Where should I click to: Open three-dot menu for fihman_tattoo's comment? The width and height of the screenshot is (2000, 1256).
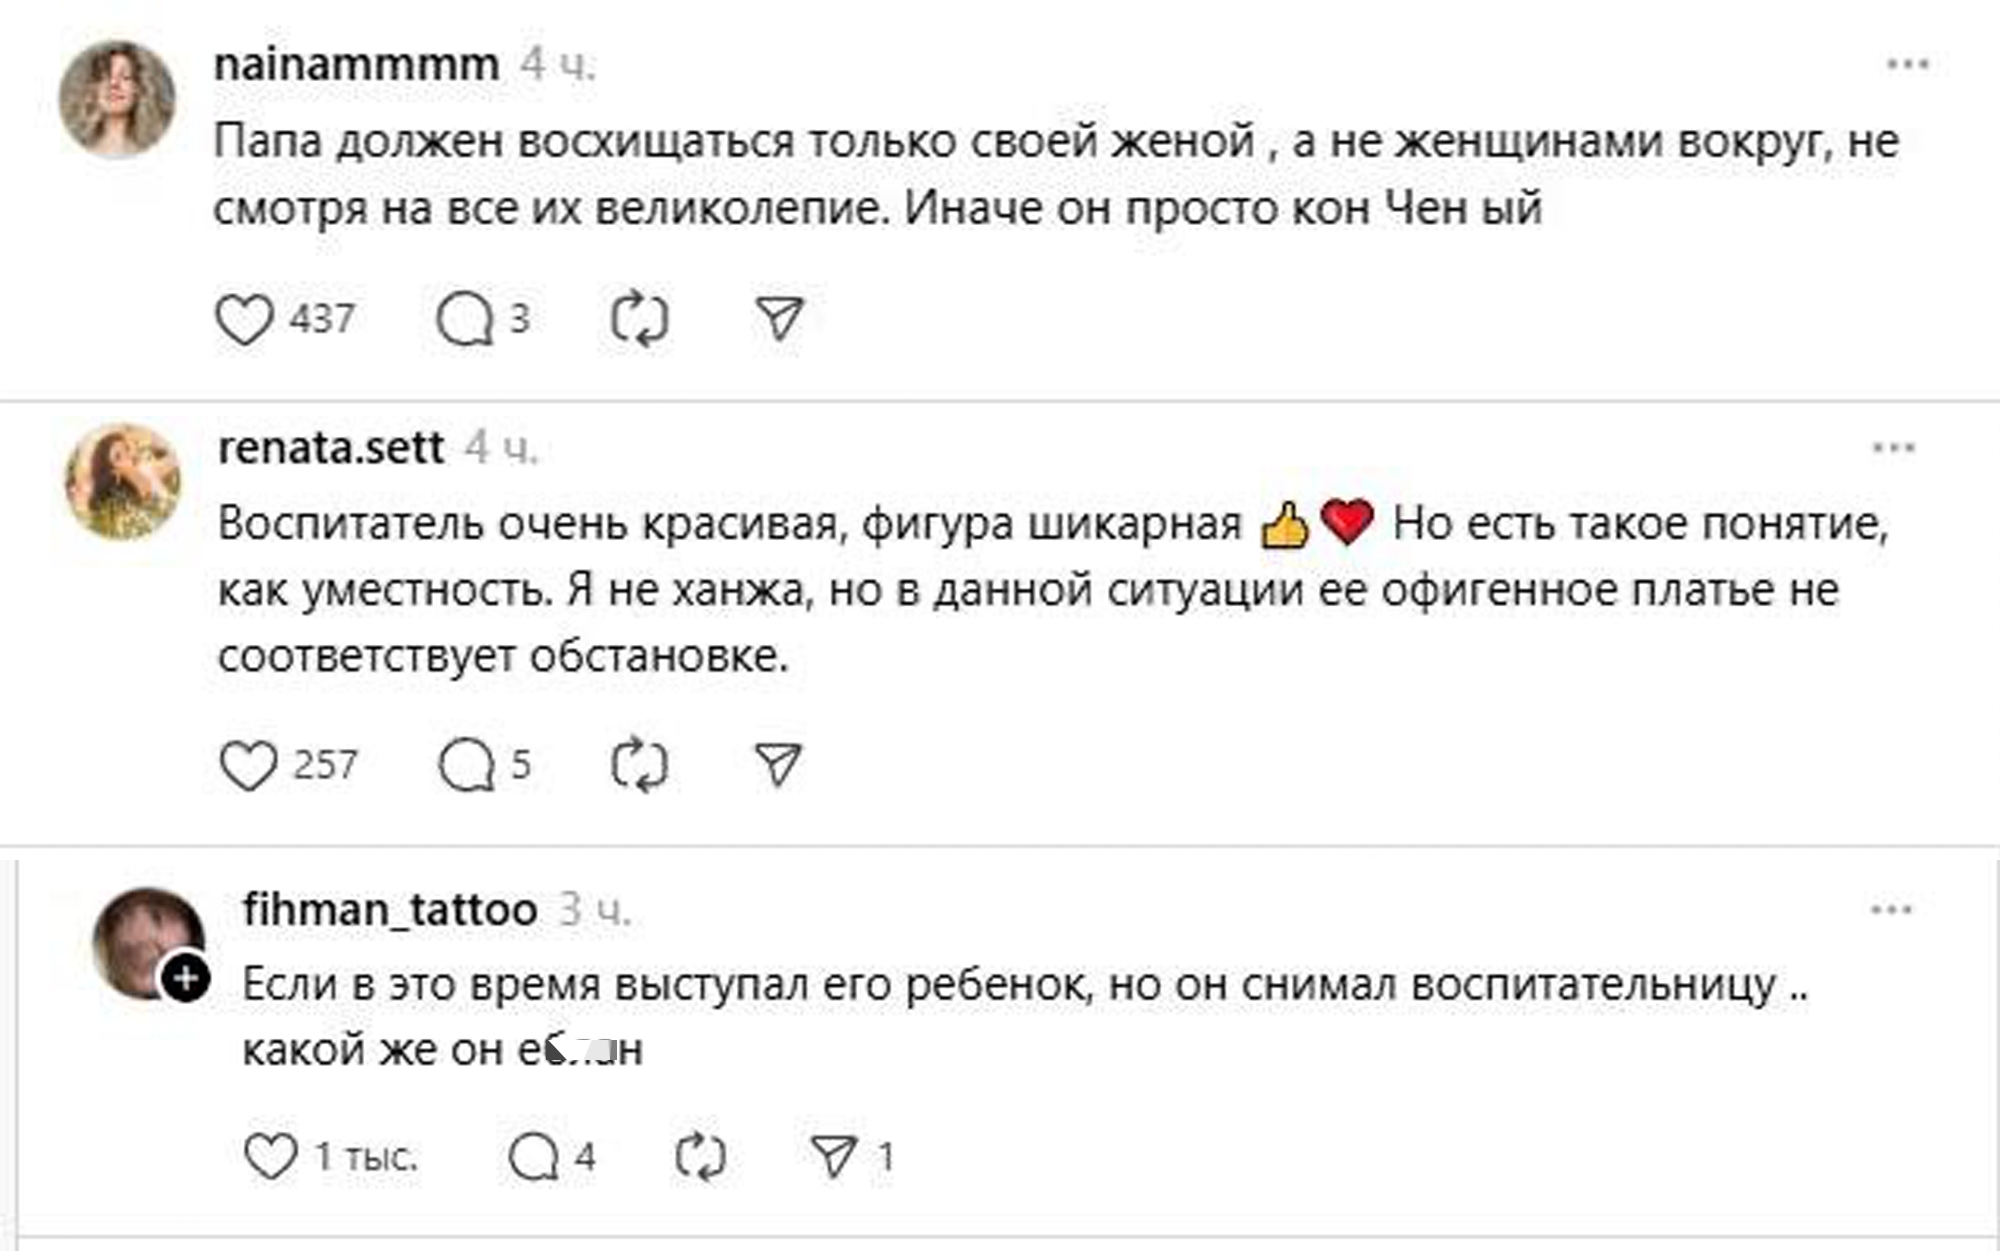click(1891, 910)
